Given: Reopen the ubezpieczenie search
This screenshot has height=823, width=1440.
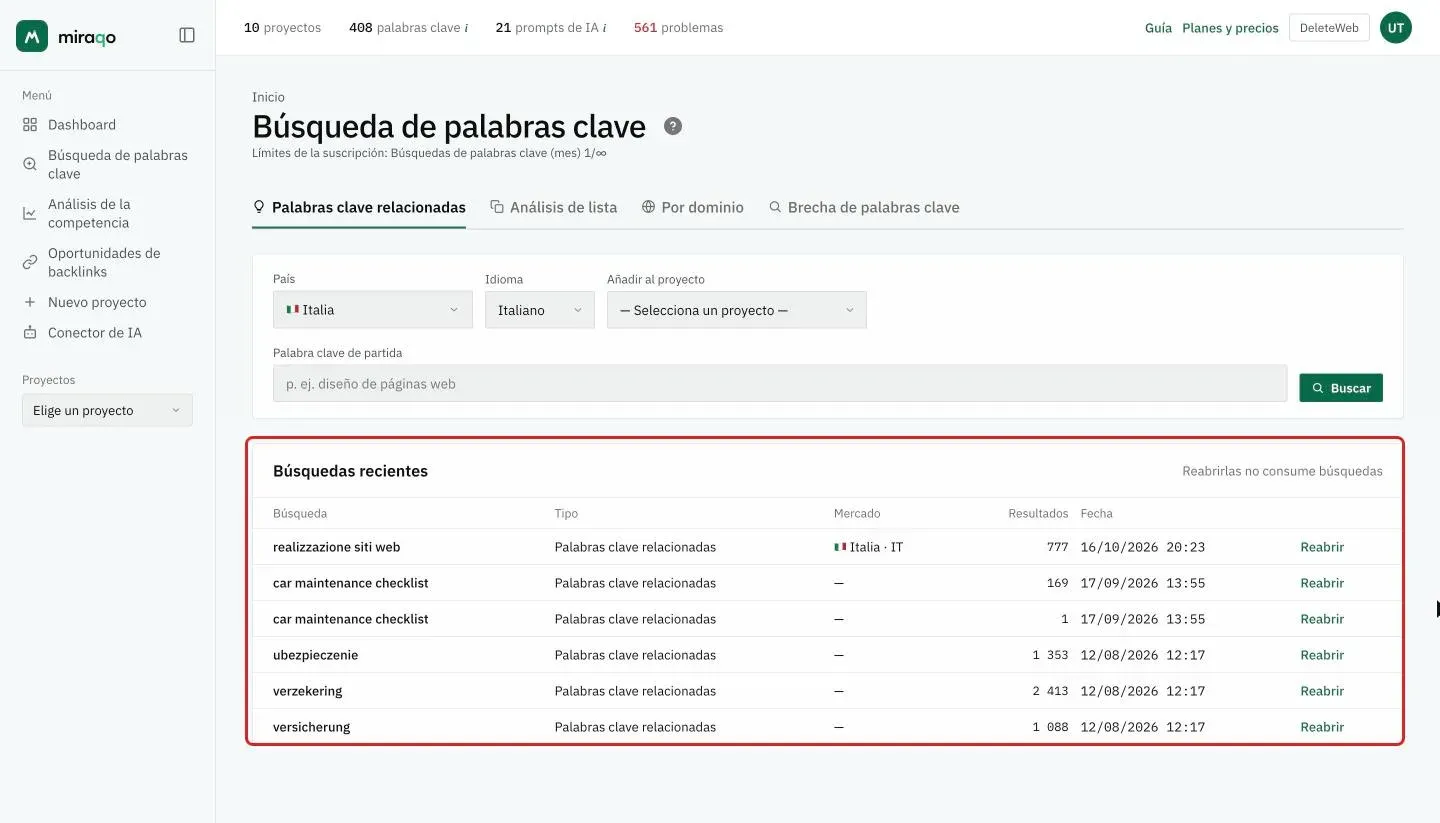Looking at the screenshot, I should point(1322,655).
